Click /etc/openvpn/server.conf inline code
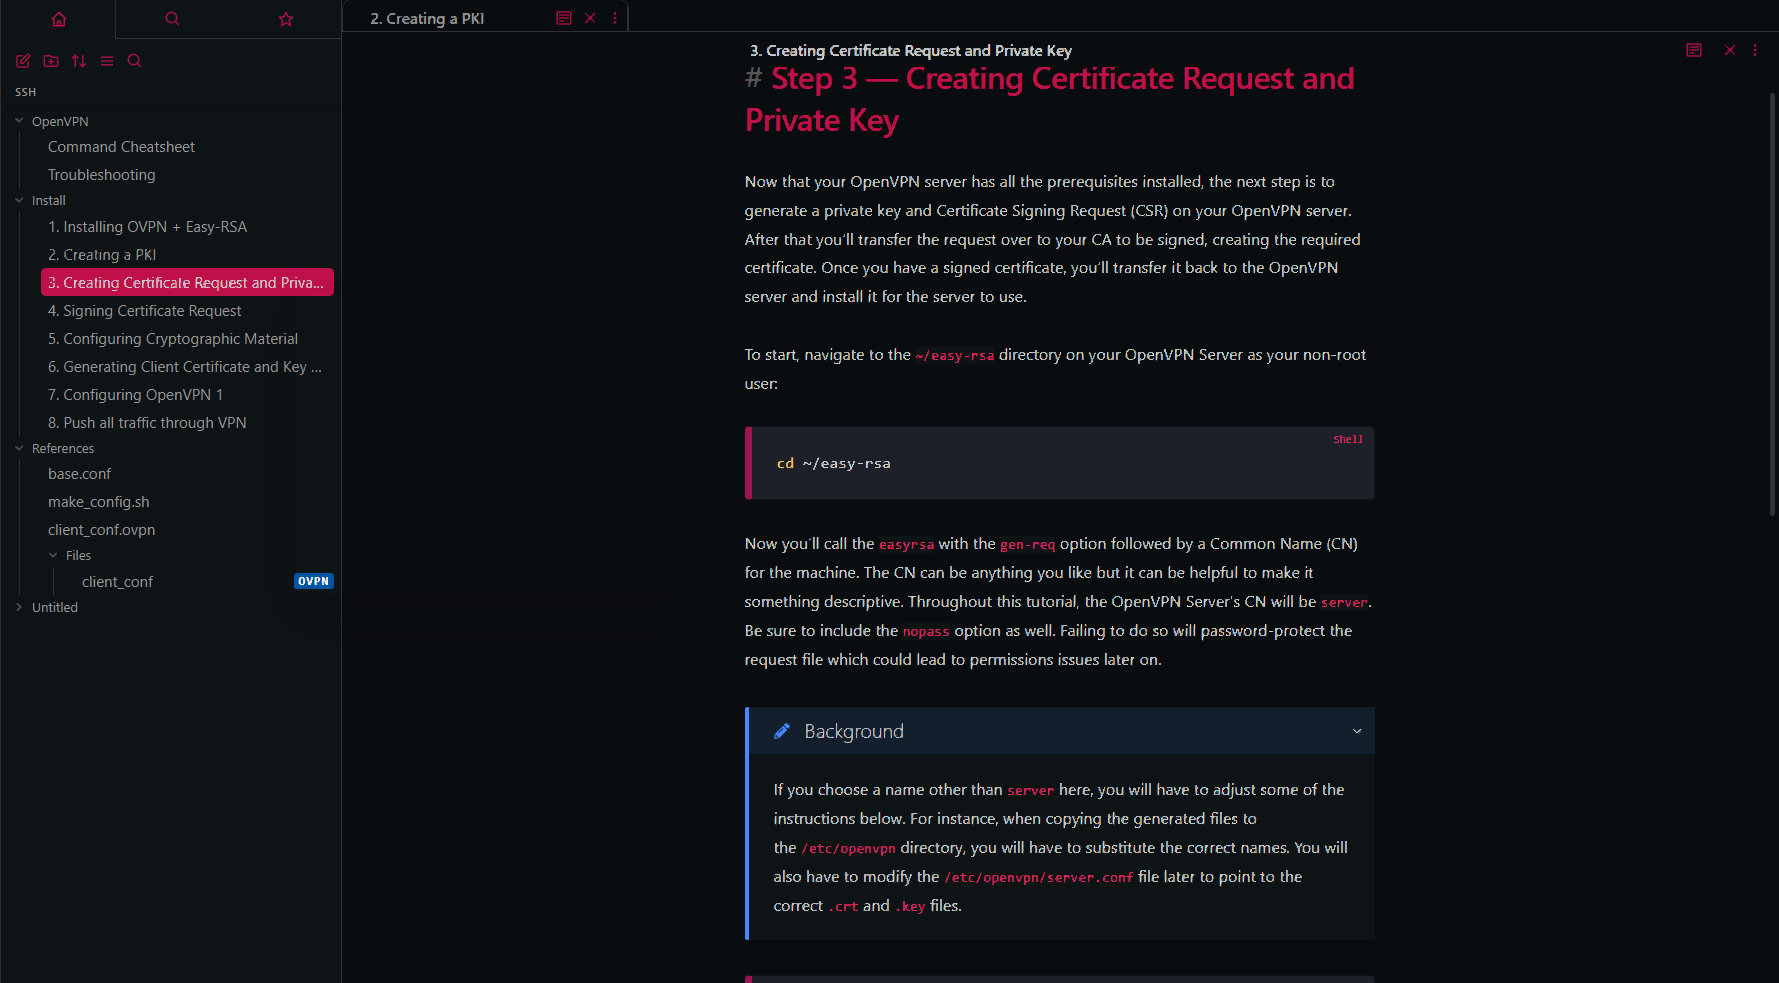This screenshot has height=983, width=1779. click(1039, 878)
